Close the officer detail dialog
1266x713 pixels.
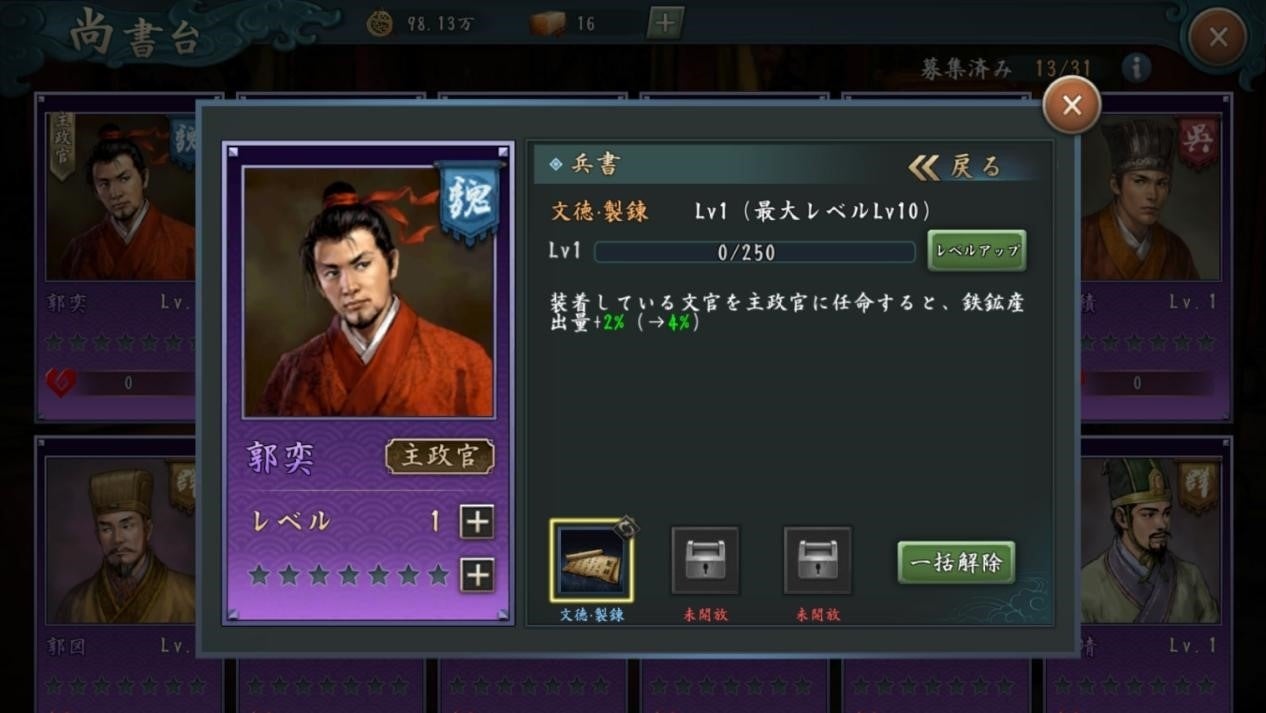(x=1072, y=105)
